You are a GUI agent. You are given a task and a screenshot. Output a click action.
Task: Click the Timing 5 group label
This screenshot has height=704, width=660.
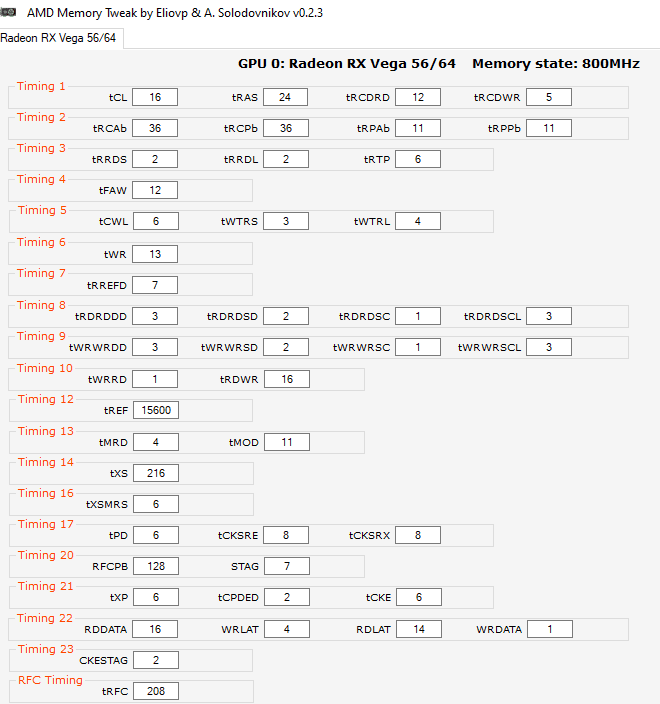click(42, 210)
